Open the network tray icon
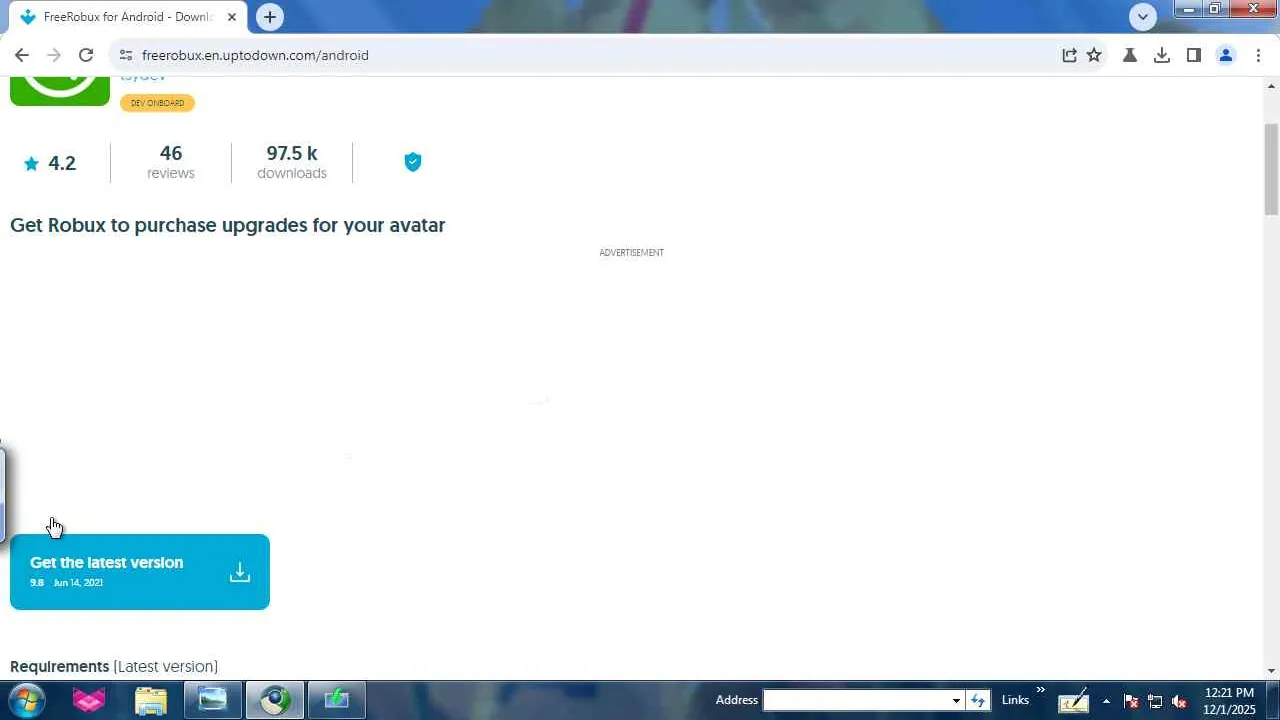The height and width of the screenshot is (720, 1280). tap(1155, 701)
